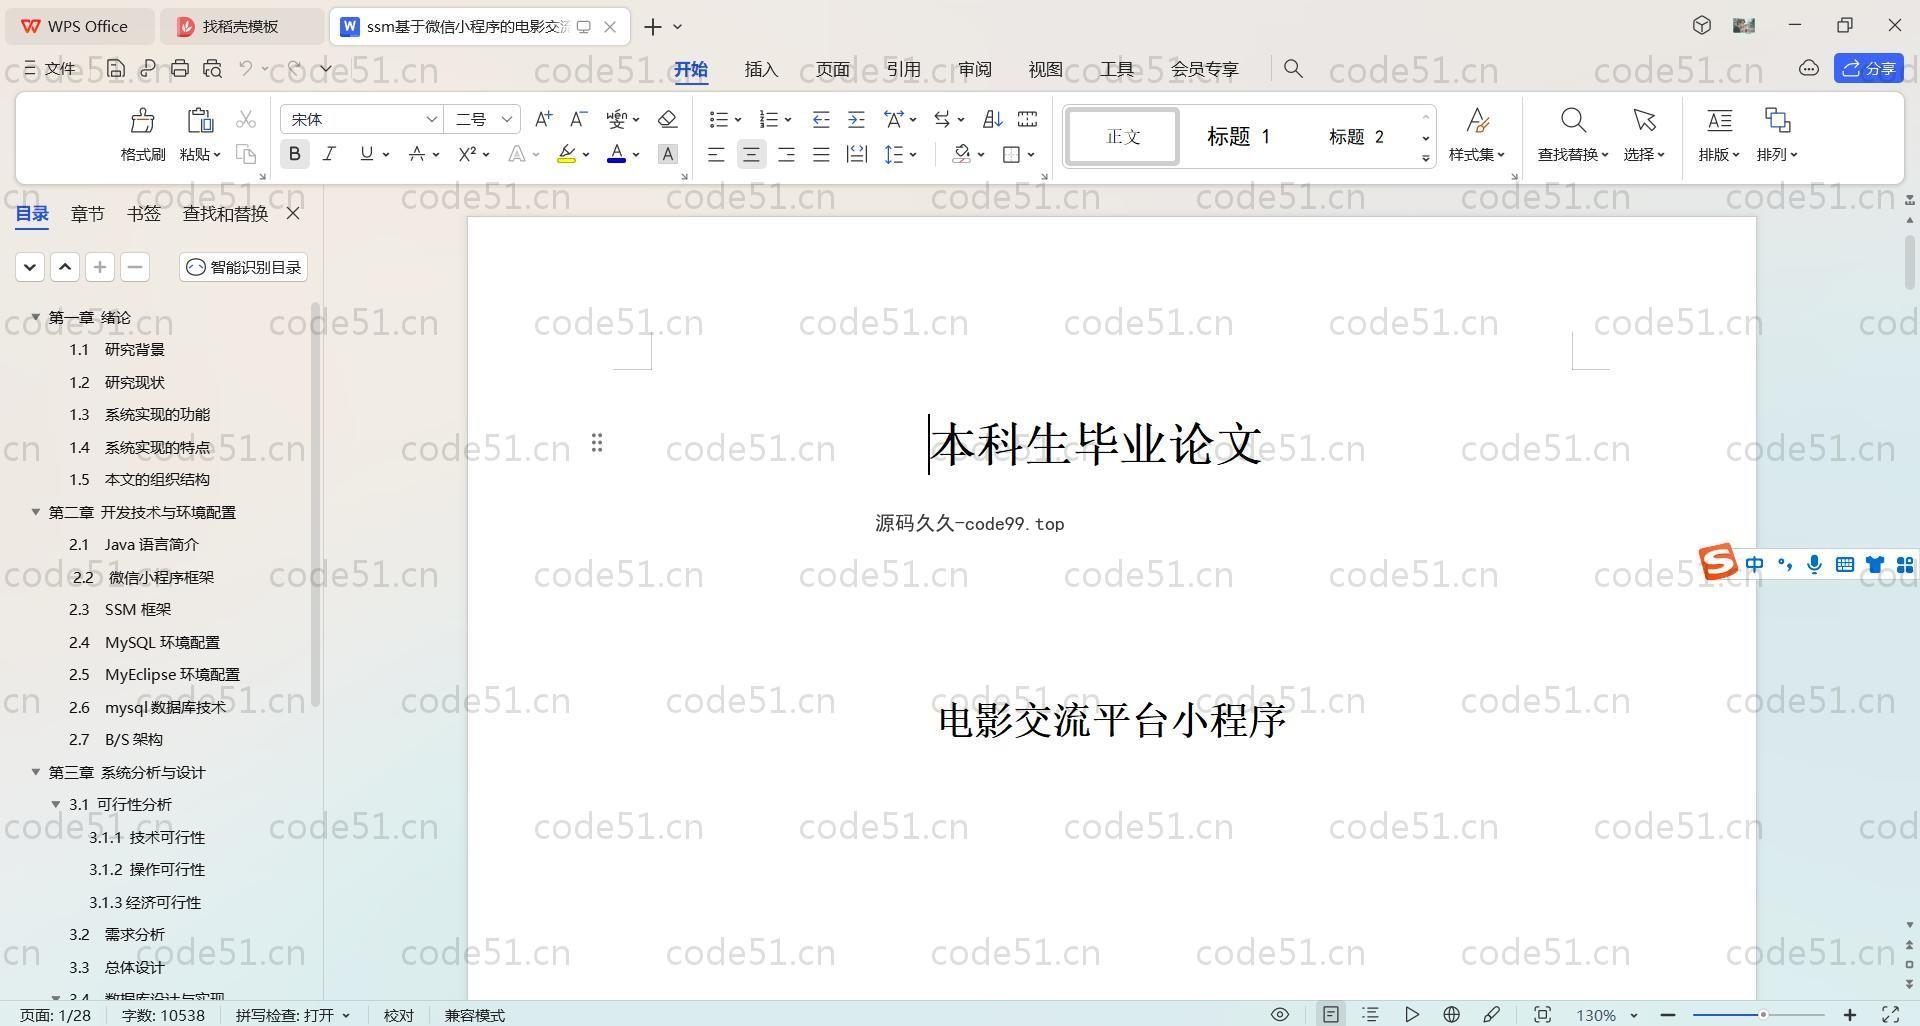Apply the 标题 1 style
This screenshot has height=1026, width=1920.
click(x=1238, y=136)
